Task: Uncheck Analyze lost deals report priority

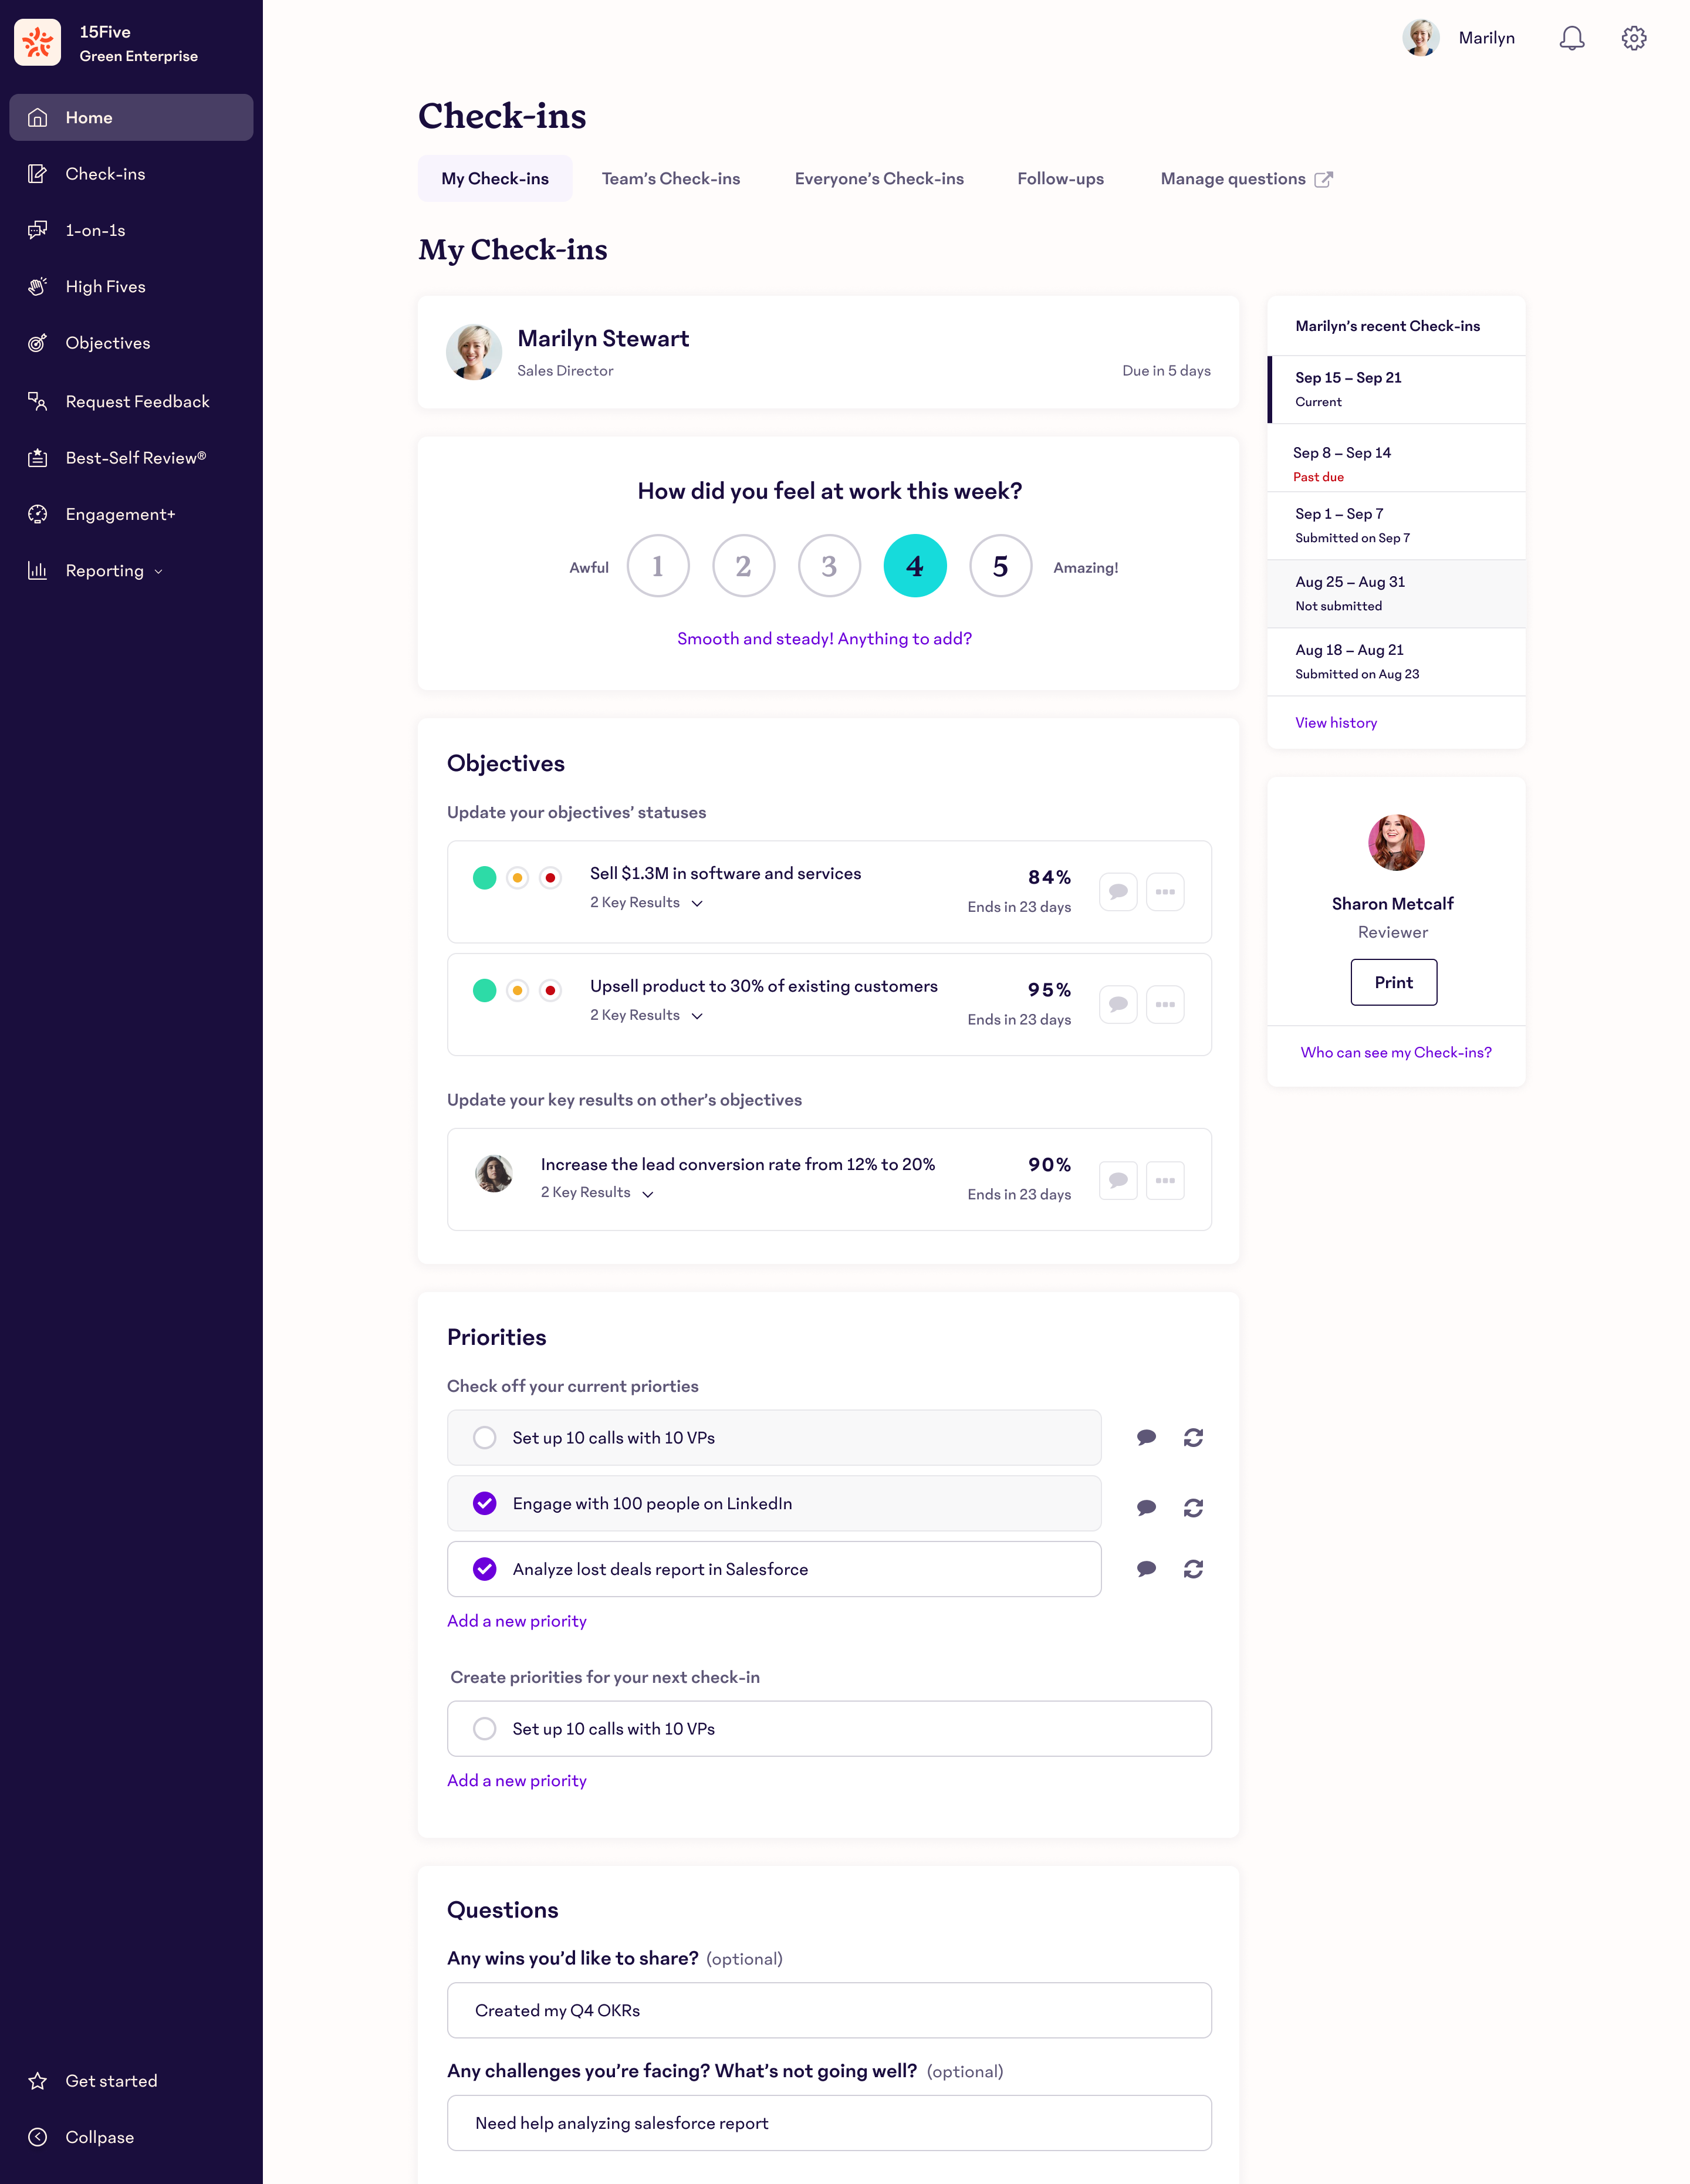Action: [485, 1569]
